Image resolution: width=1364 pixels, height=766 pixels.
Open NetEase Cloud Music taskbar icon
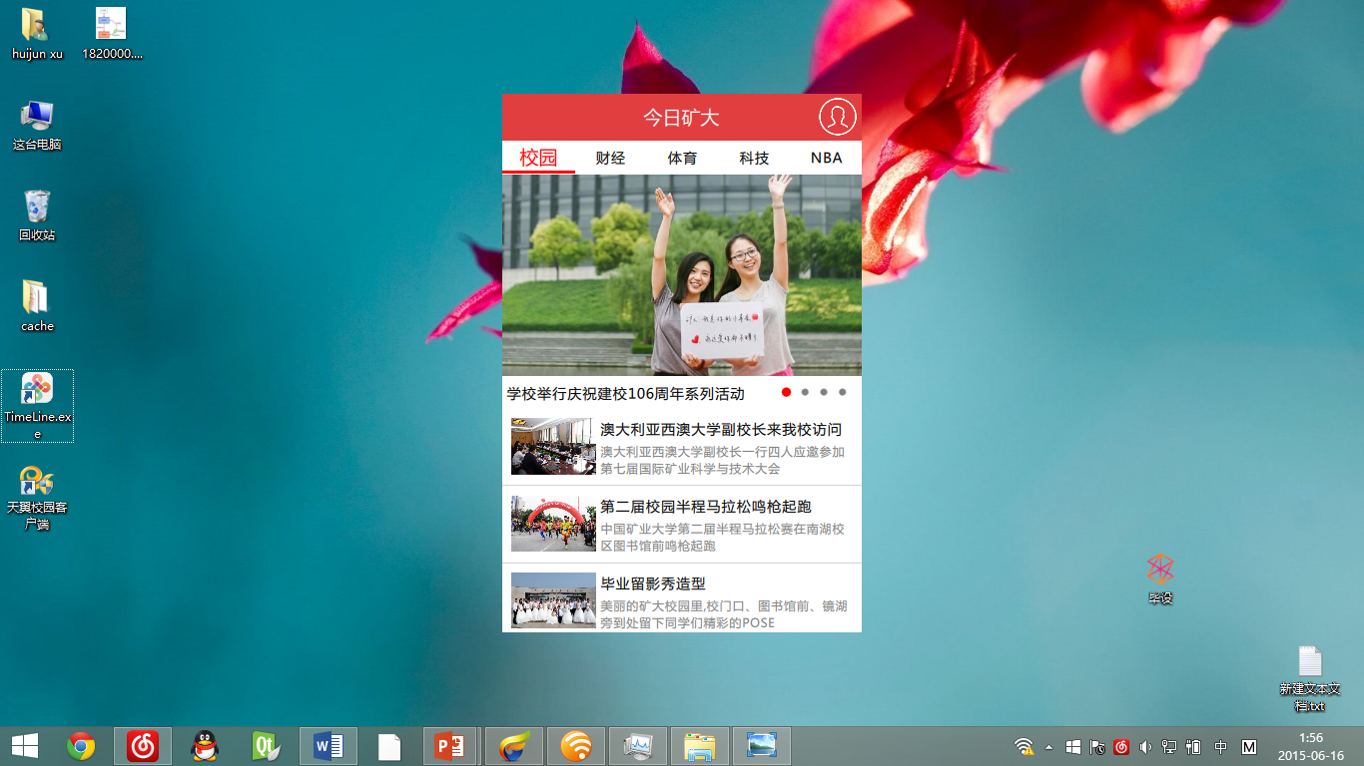click(x=143, y=746)
